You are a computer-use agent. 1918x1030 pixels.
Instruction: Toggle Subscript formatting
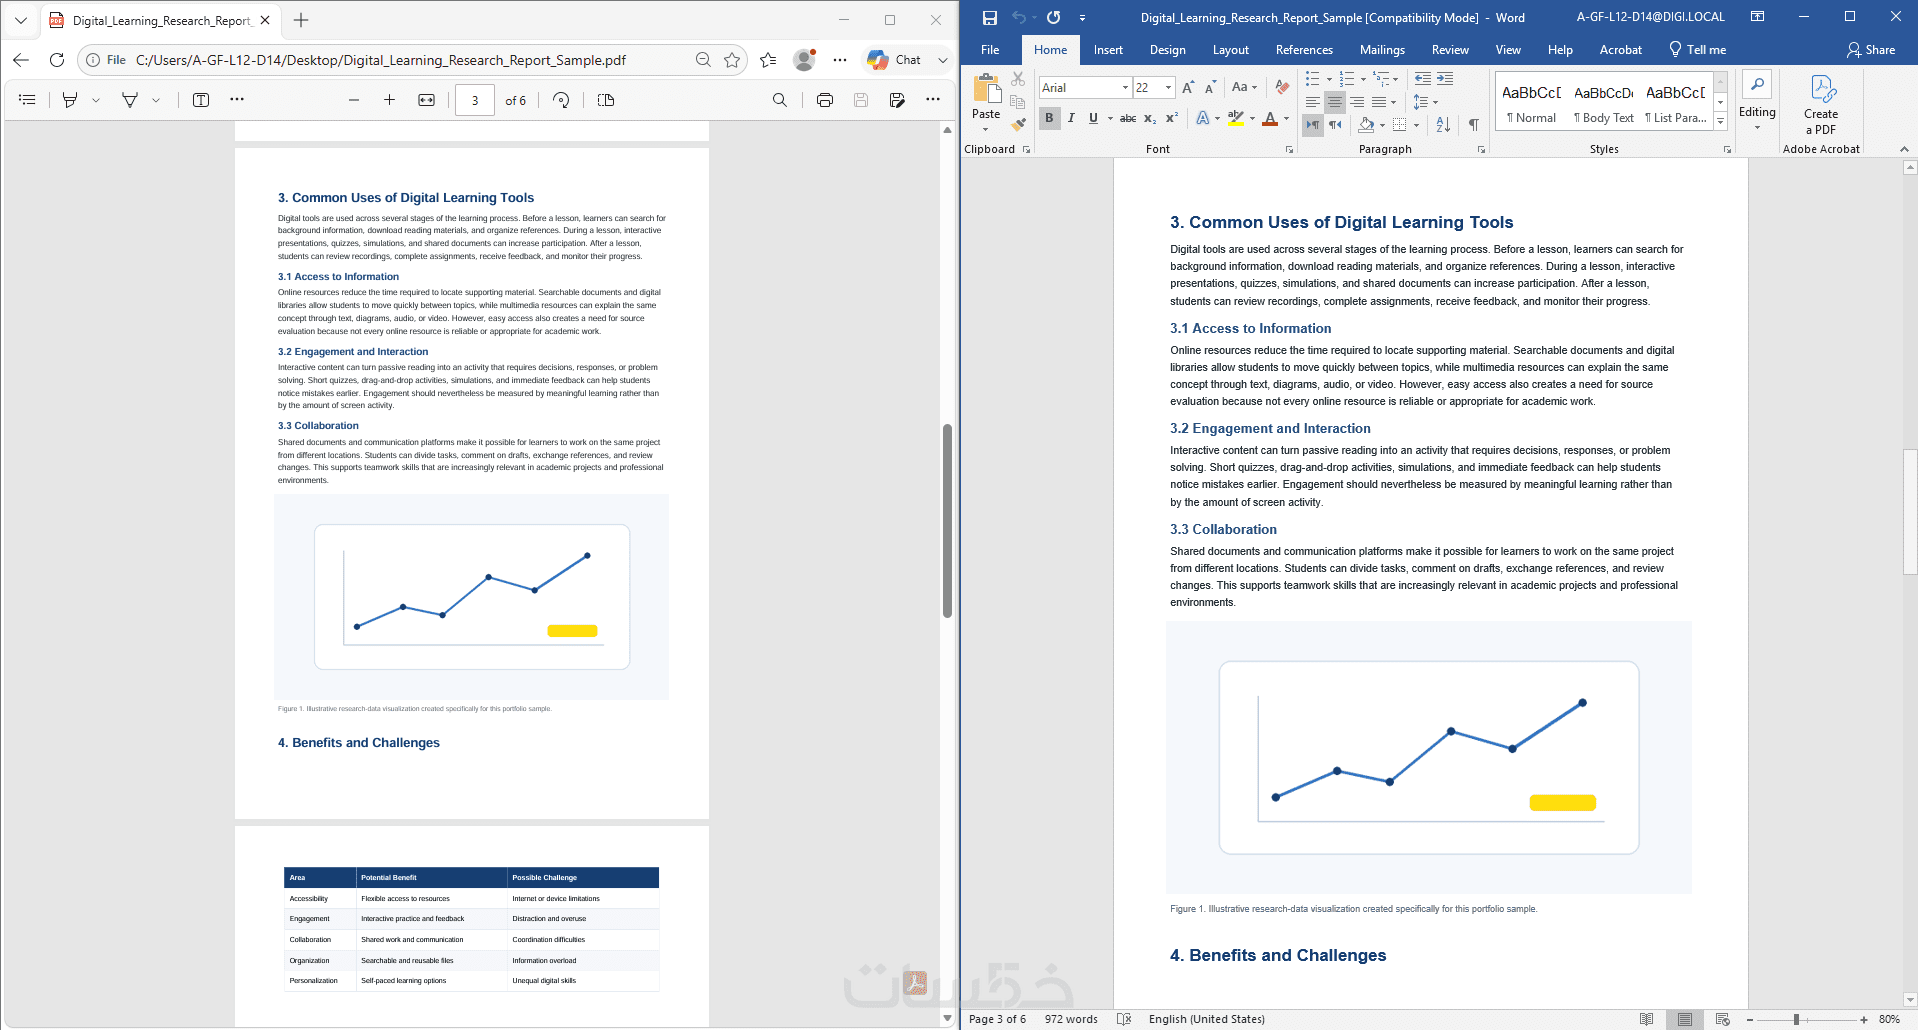point(1150,118)
